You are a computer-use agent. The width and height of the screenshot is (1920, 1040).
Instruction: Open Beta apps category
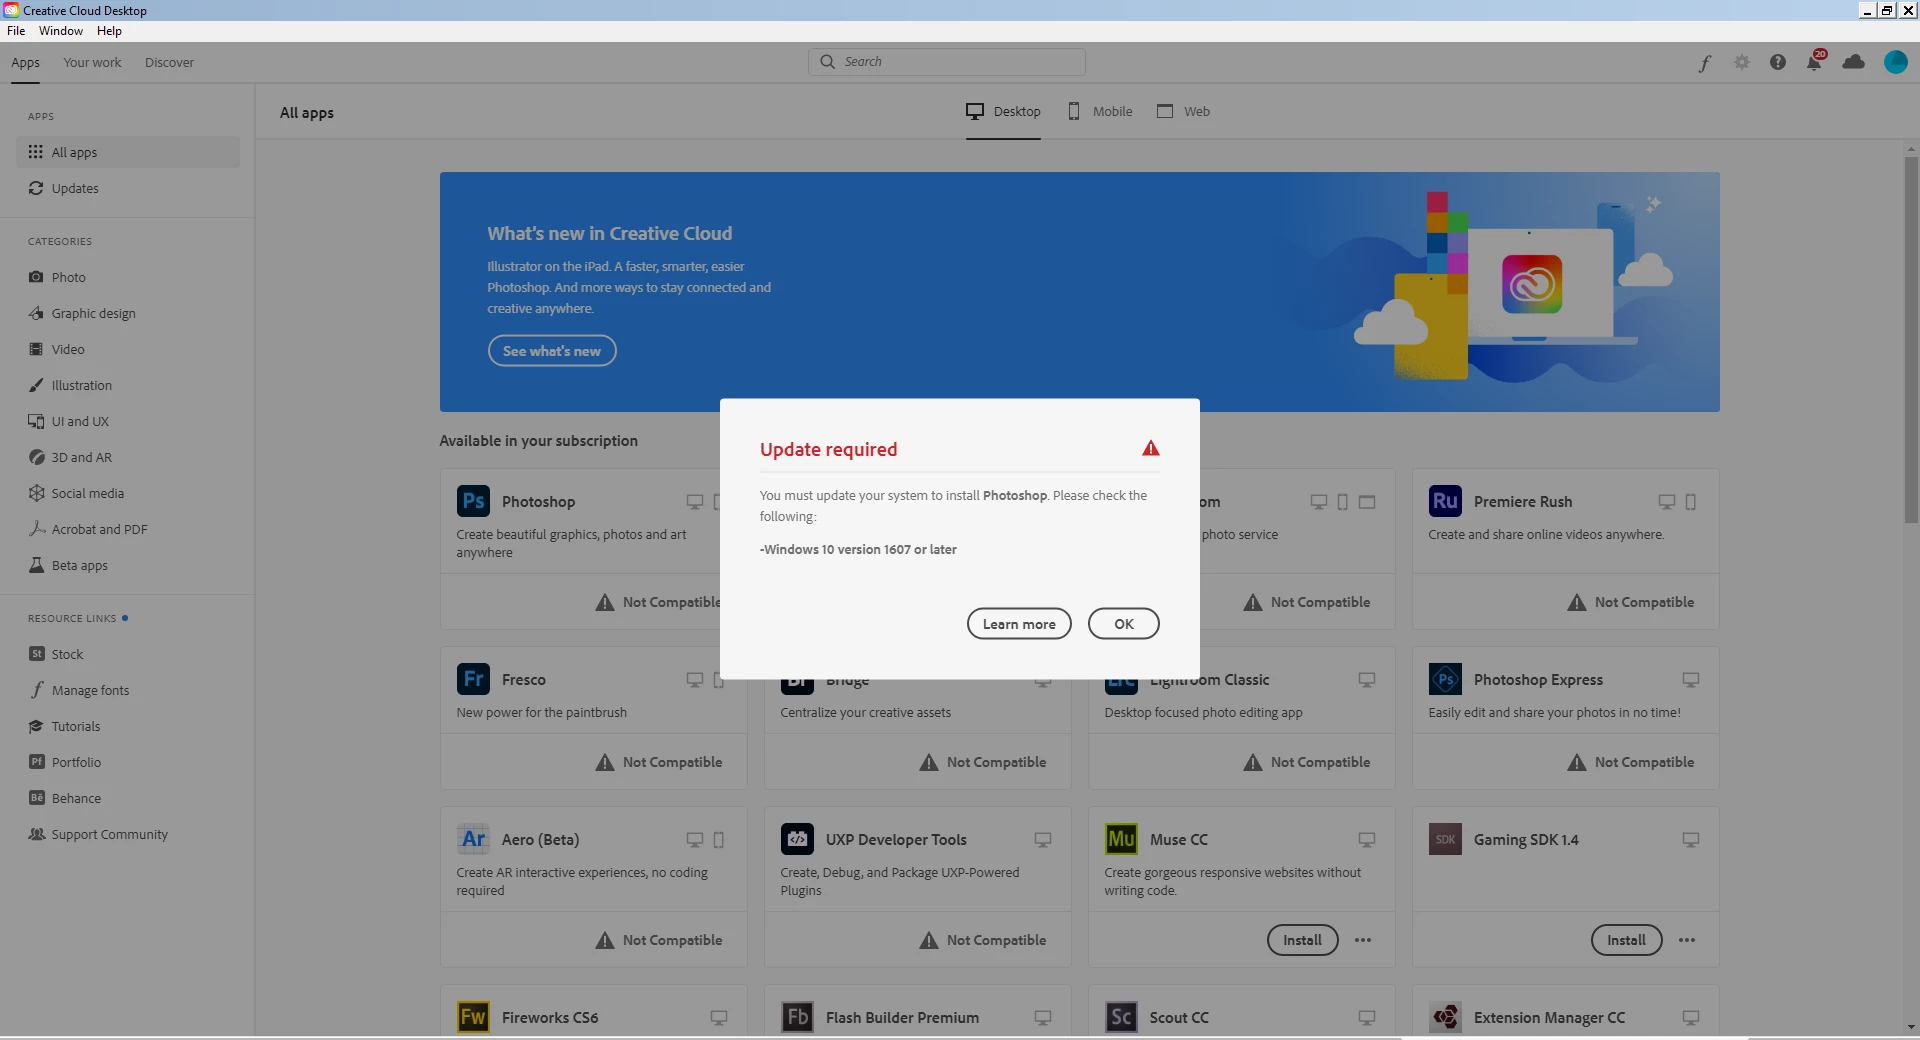click(x=128, y=565)
